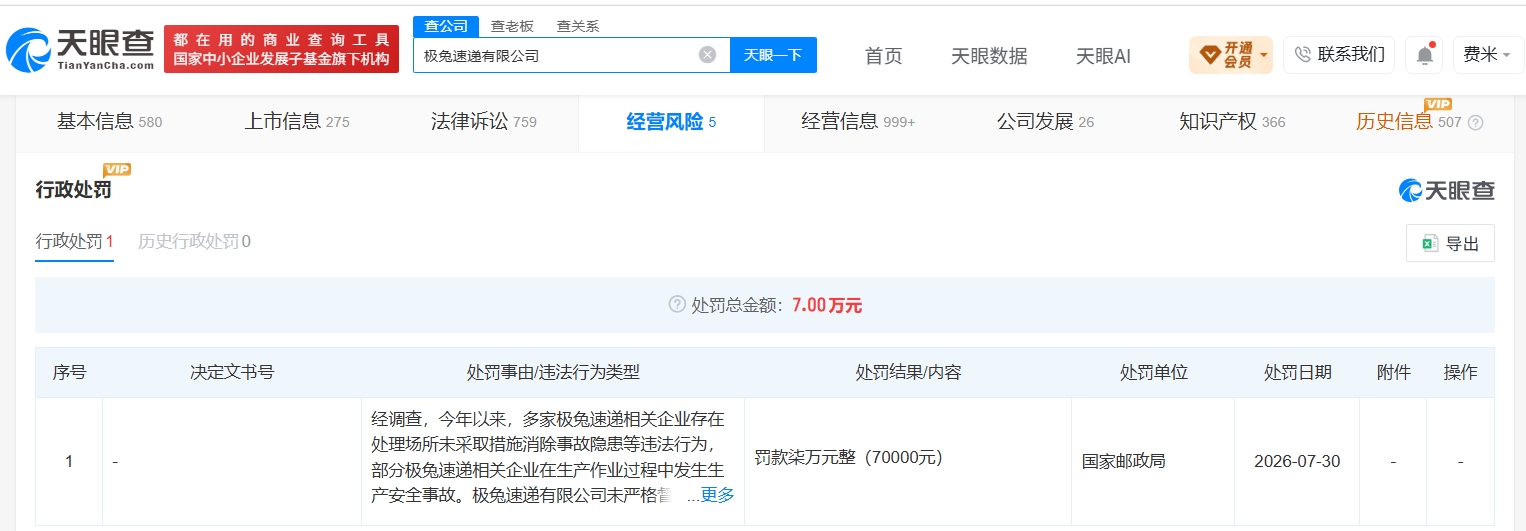Open the 开通会员 dropdown arrow

pos(1264,54)
